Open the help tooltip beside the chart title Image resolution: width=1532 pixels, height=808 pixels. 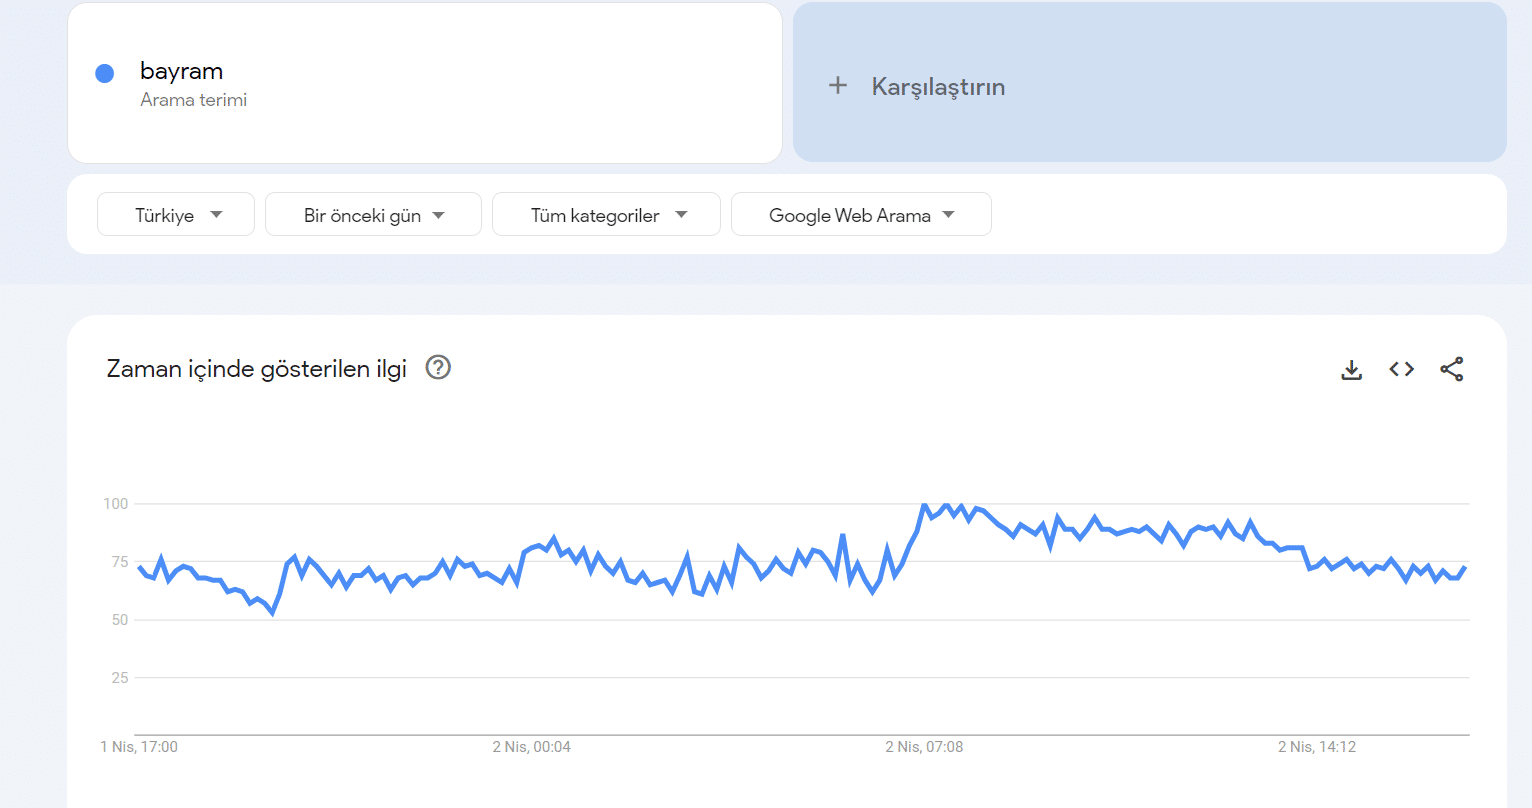437,368
